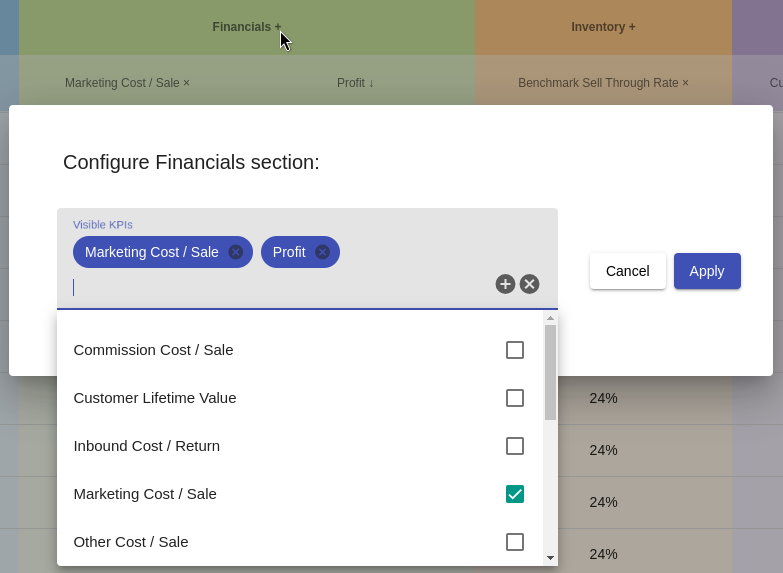
Task: Check the Commission Cost / Sale checkbox
Action: coord(515,350)
